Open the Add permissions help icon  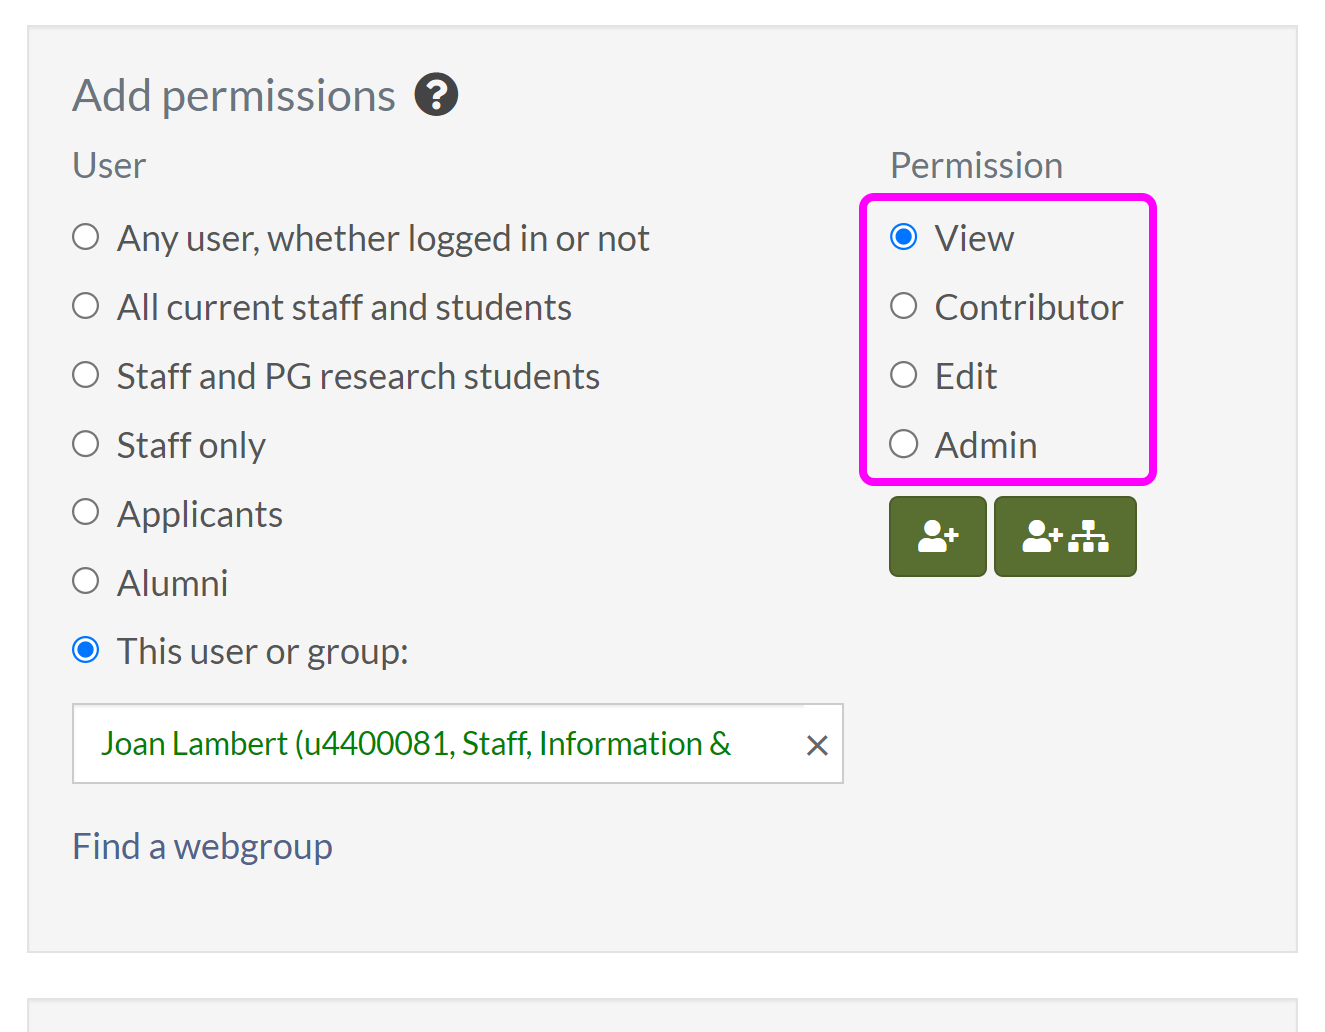pos(436,95)
